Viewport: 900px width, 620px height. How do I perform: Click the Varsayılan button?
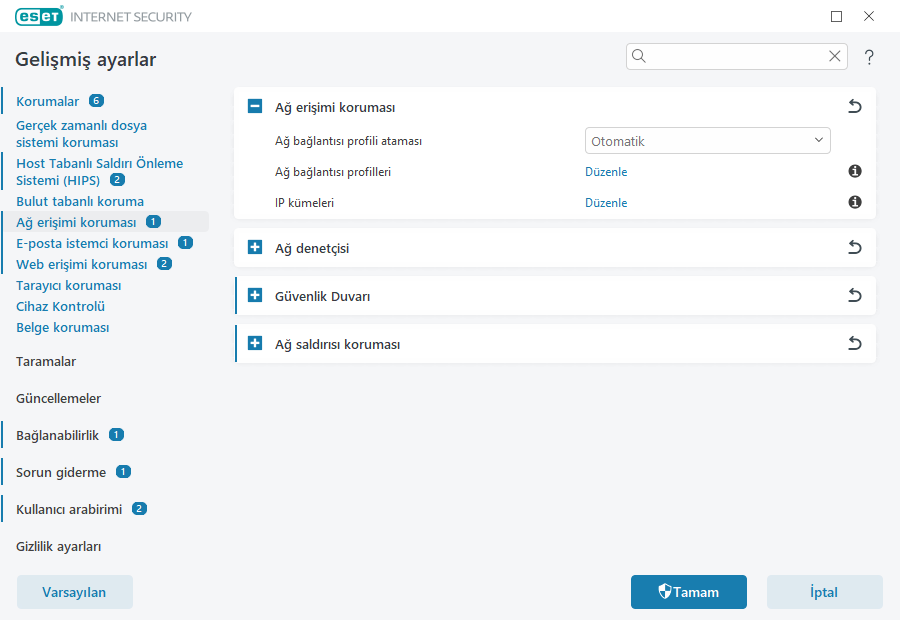(75, 592)
